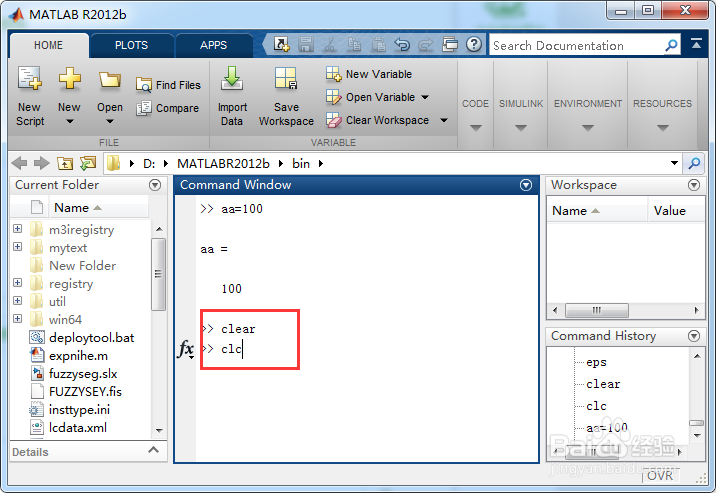Search in current folder path

pyautogui.click(x=695, y=163)
